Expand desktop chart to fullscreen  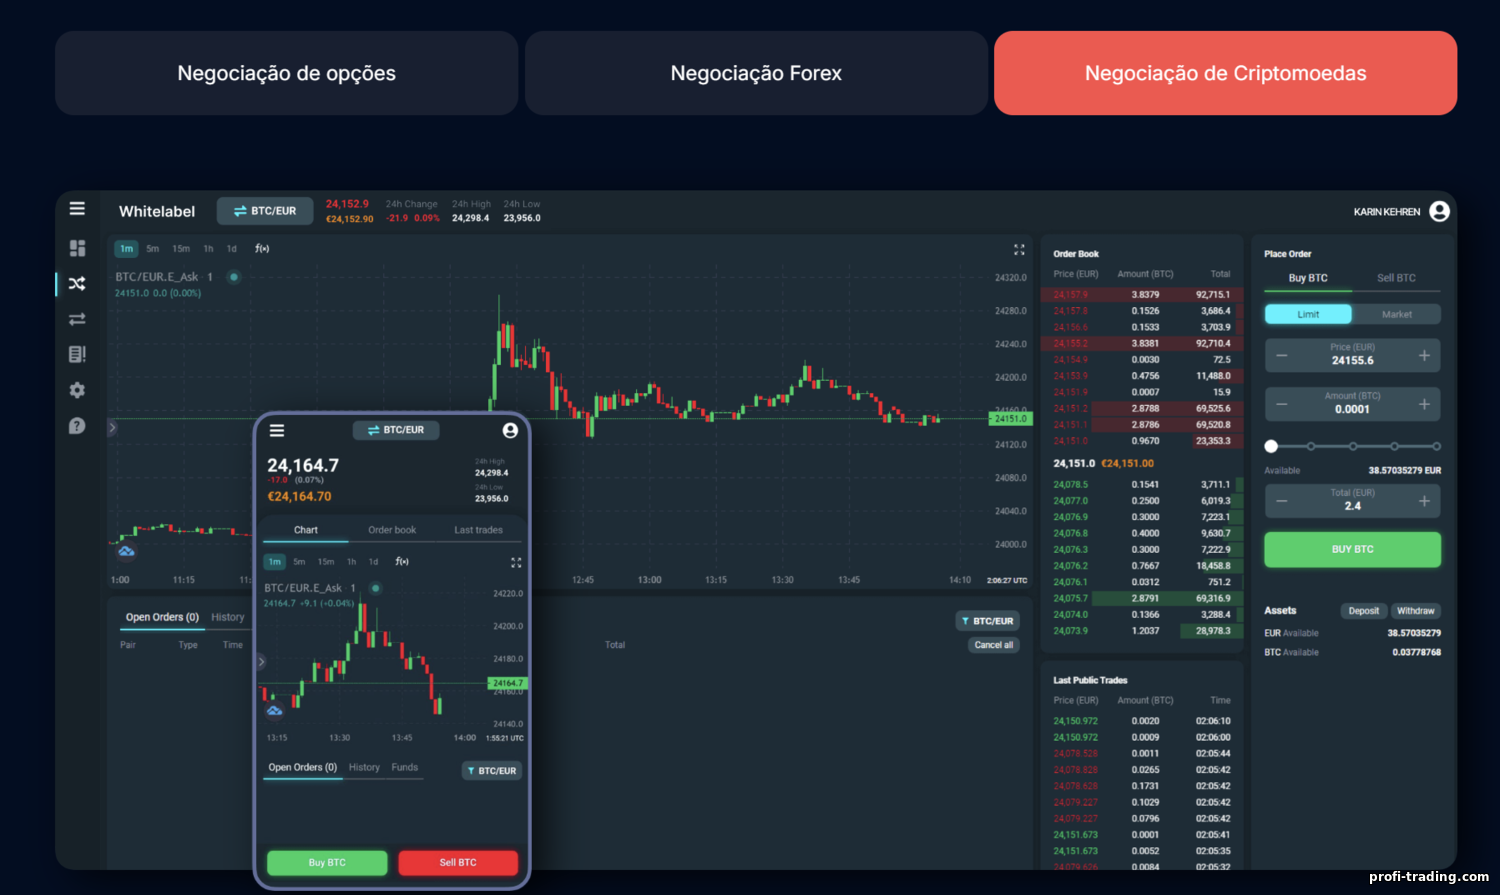click(1019, 249)
